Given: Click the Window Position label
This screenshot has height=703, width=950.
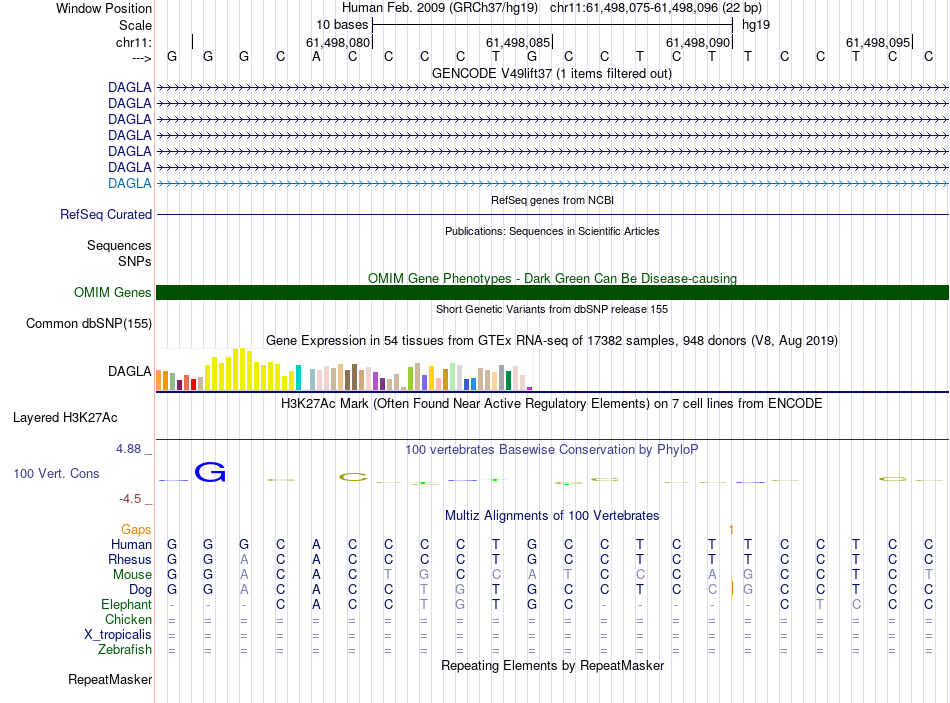Looking at the screenshot, I should (104, 8).
